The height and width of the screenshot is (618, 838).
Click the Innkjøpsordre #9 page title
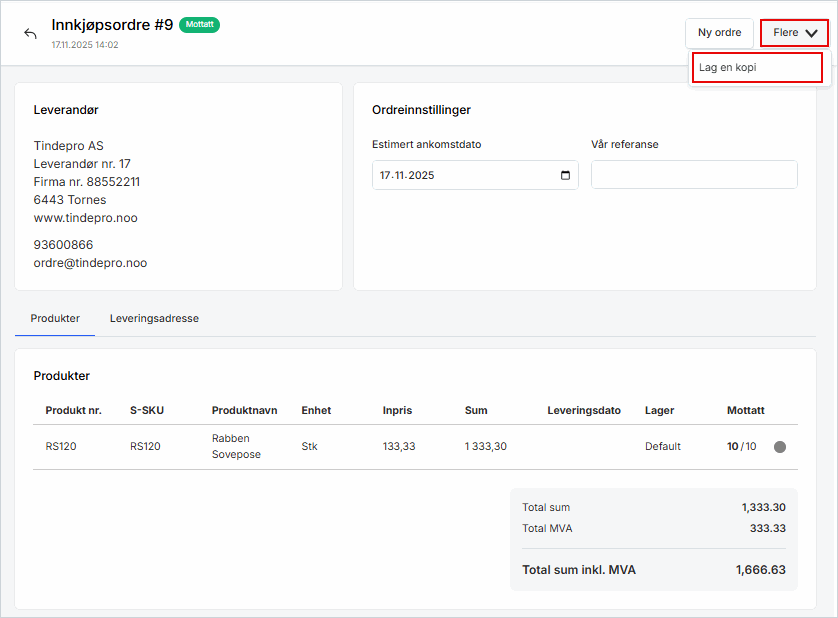coord(112,25)
